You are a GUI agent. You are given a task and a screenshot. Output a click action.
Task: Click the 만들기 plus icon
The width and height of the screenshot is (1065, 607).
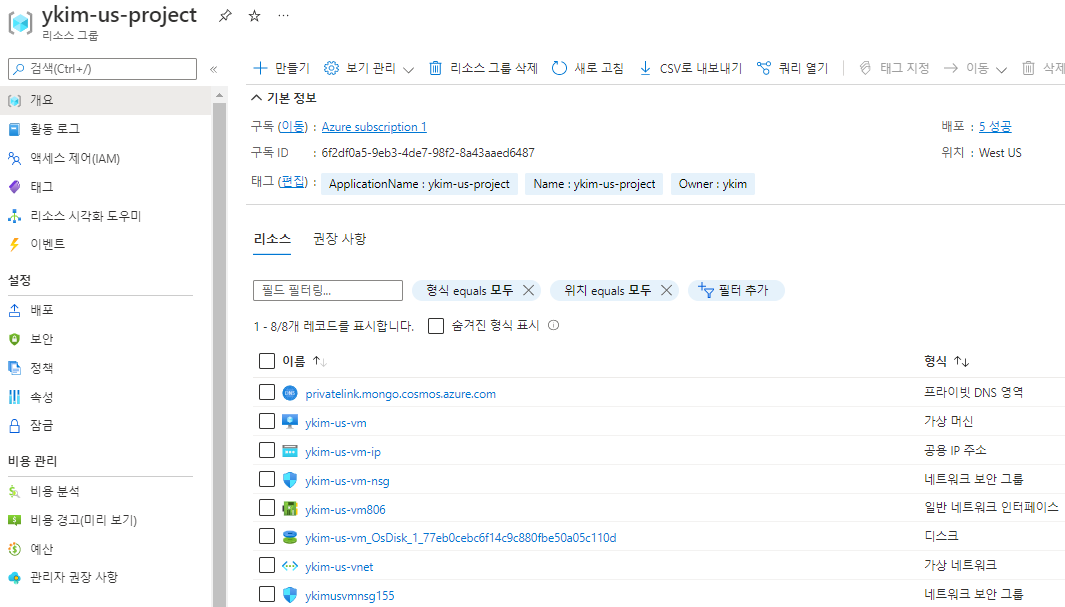coord(260,68)
